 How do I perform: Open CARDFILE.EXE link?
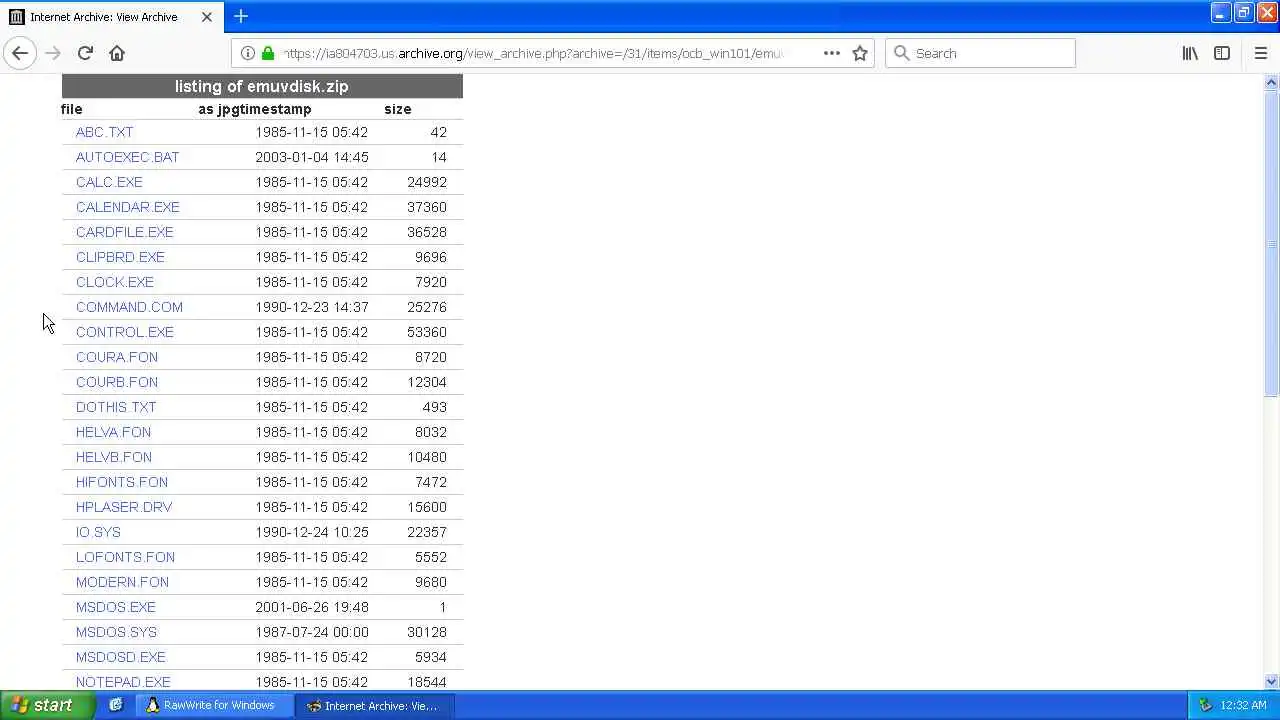[x=124, y=232]
